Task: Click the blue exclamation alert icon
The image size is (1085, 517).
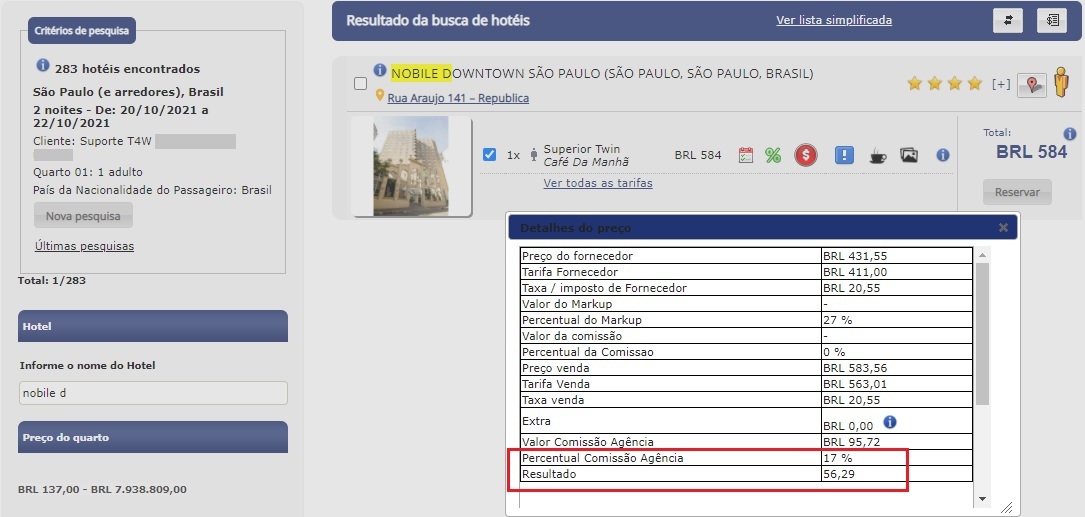Action: (844, 155)
